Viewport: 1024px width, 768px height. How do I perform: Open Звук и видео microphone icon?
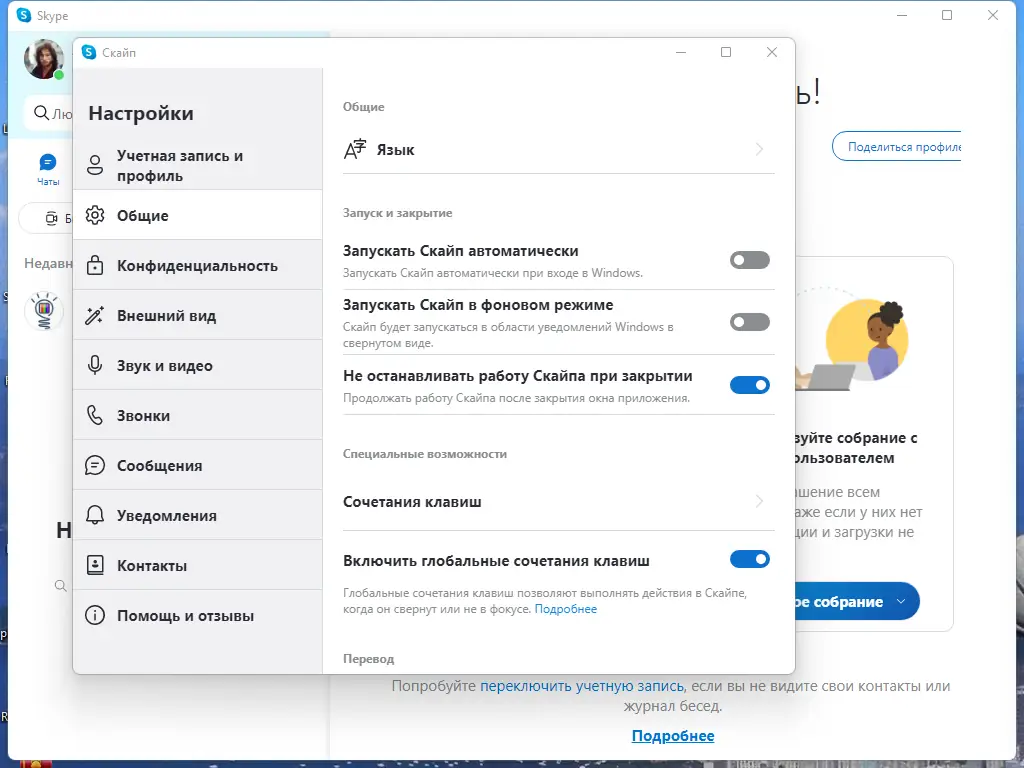coord(95,365)
